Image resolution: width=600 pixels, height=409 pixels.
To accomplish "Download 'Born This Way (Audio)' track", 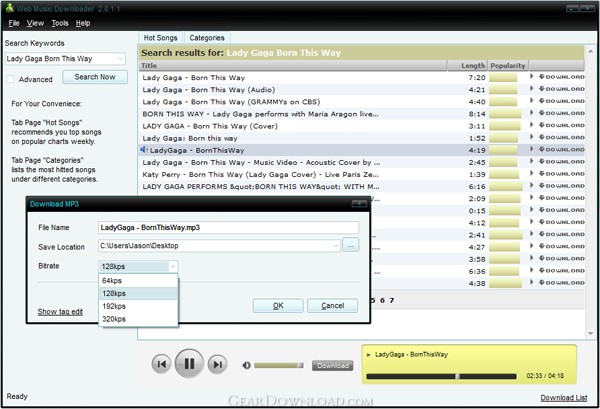I will pyautogui.click(x=561, y=89).
